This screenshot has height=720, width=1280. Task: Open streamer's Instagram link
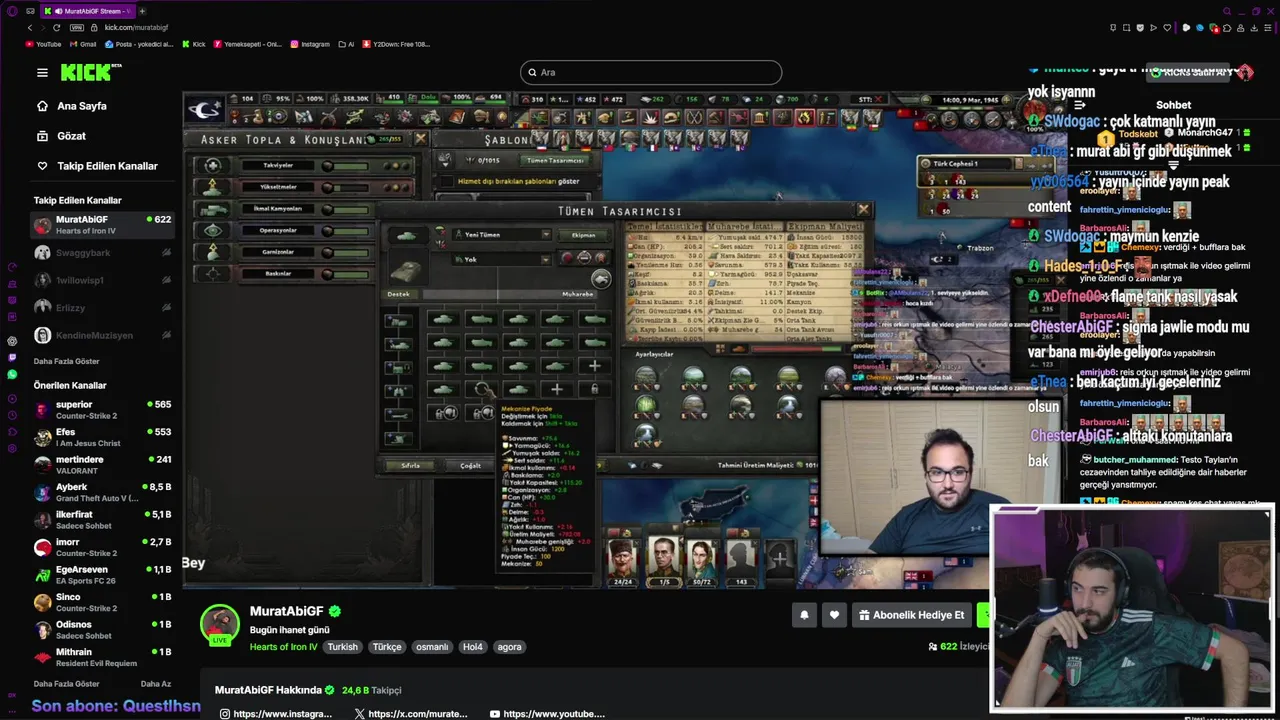[x=276, y=714]
